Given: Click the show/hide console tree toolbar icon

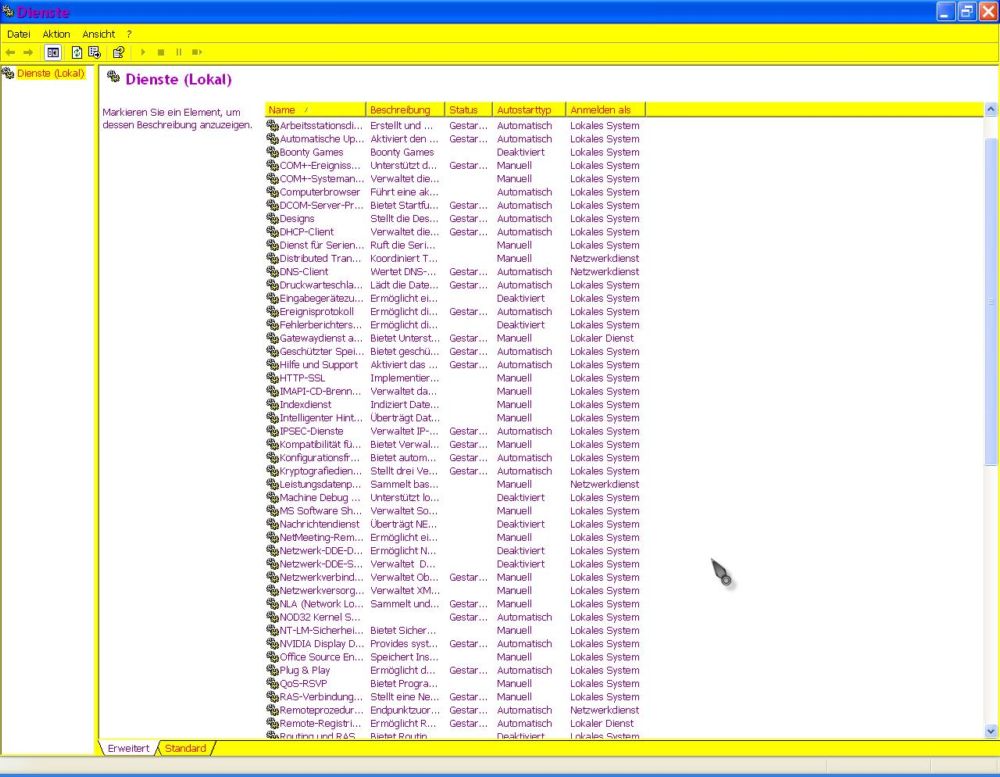Looking at the screenshot, I should 53,52.
